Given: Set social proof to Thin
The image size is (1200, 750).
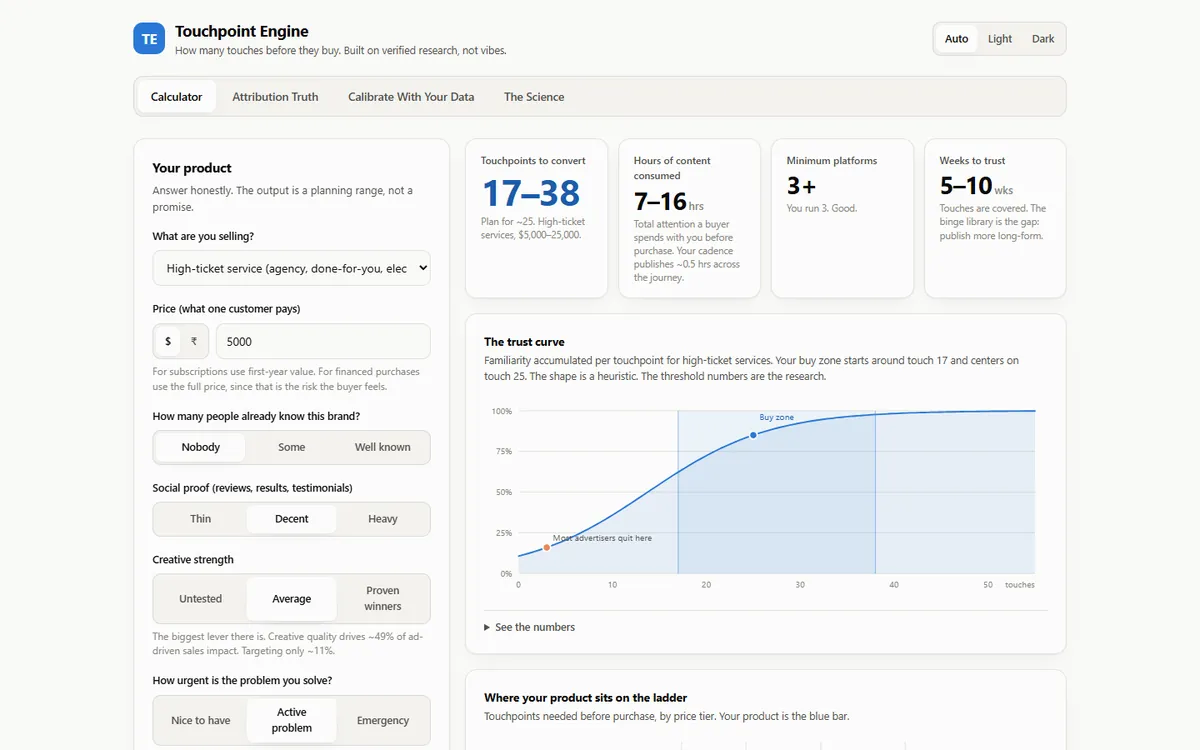Looking at the screenshot, I should click(x=201, y=519).
